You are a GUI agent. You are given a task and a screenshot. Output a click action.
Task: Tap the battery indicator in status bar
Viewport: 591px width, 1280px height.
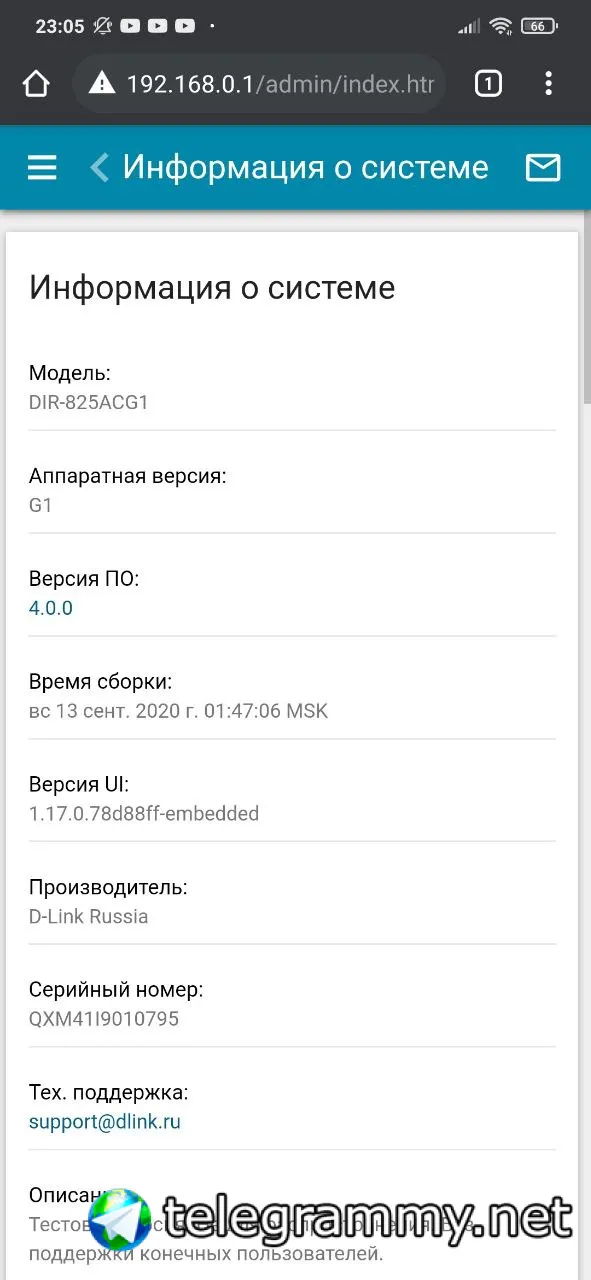pos(539,27)
